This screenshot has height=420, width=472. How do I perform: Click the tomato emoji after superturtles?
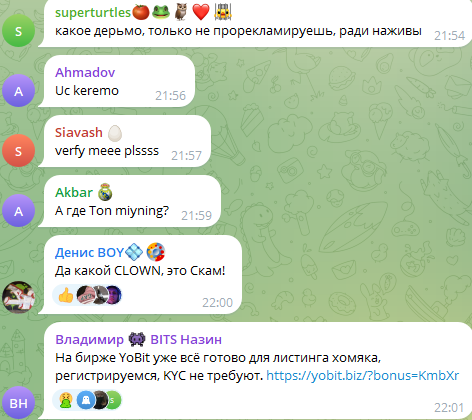click(141, 12)
